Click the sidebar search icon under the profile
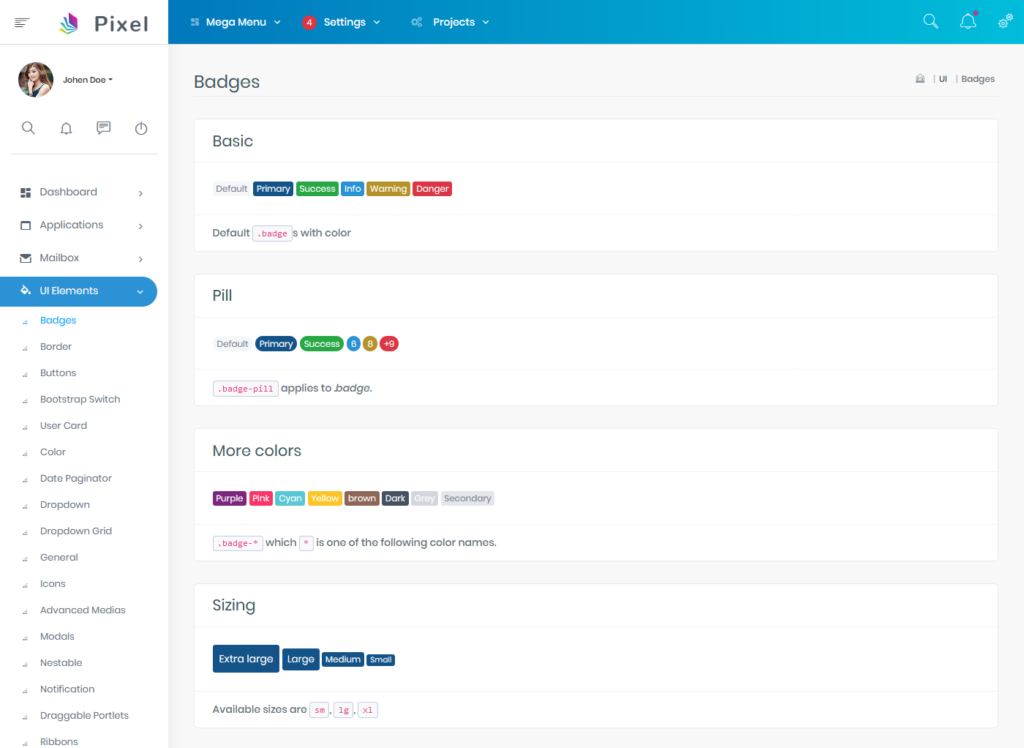 tap(28, 128)
